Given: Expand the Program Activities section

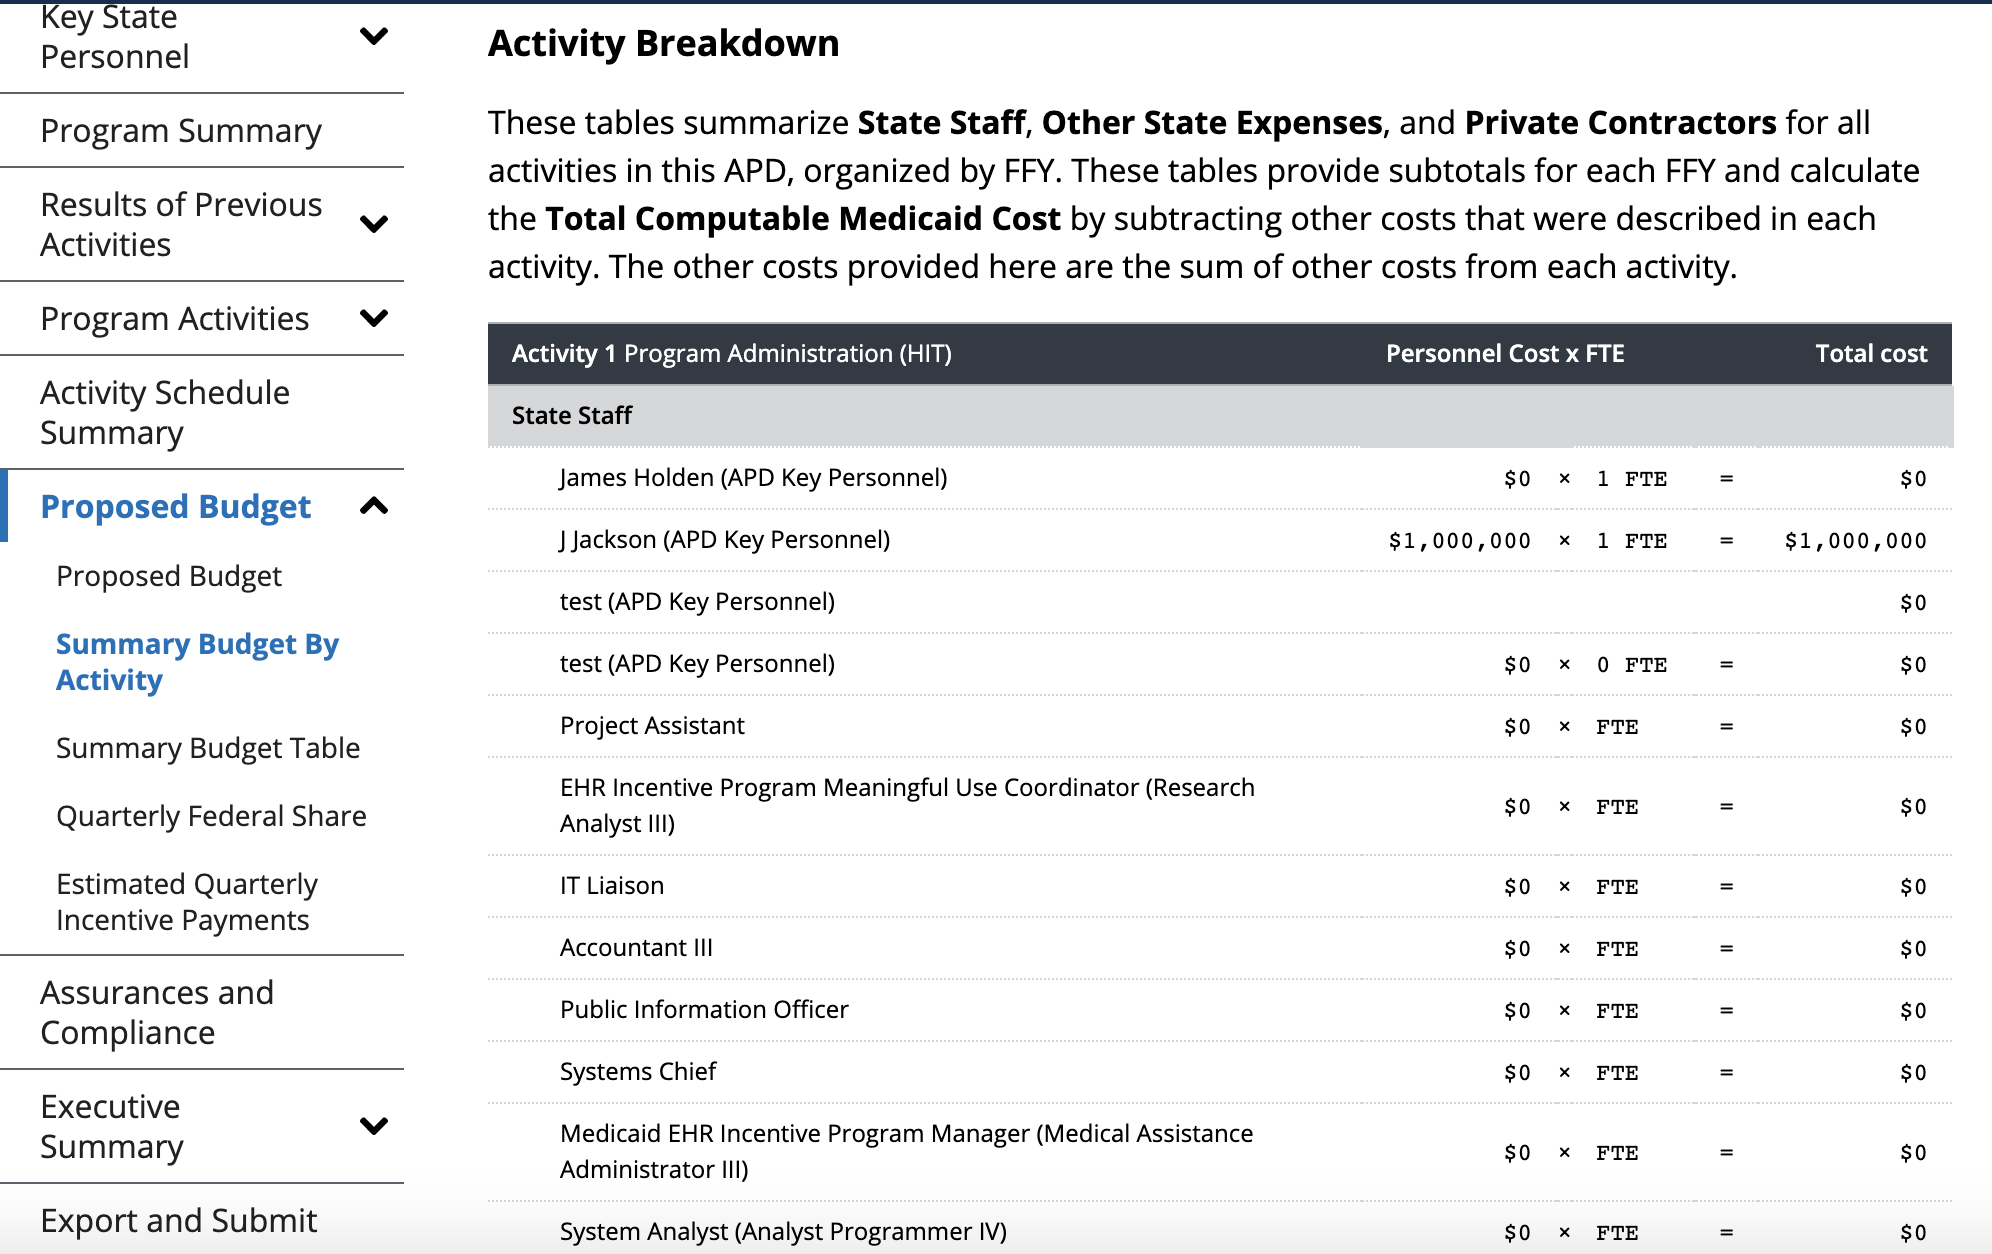Looking at the screenshot, I should (375, 318).
